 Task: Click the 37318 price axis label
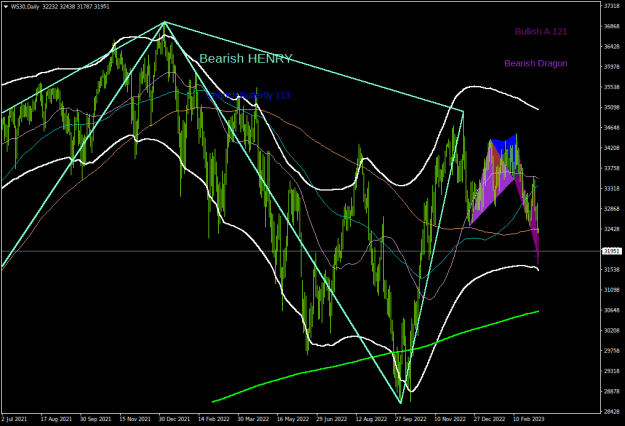[611, 6]
